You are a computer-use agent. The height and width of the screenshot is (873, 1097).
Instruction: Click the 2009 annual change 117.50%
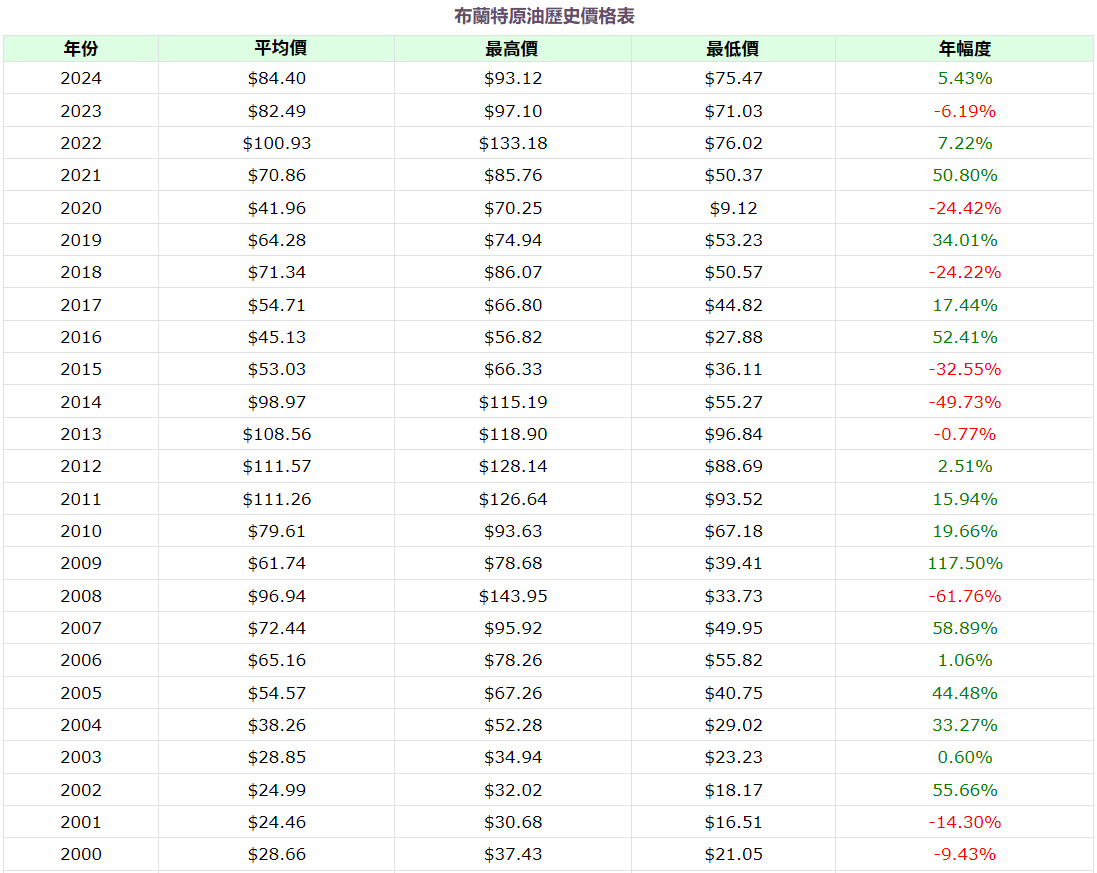coord(965,563)
